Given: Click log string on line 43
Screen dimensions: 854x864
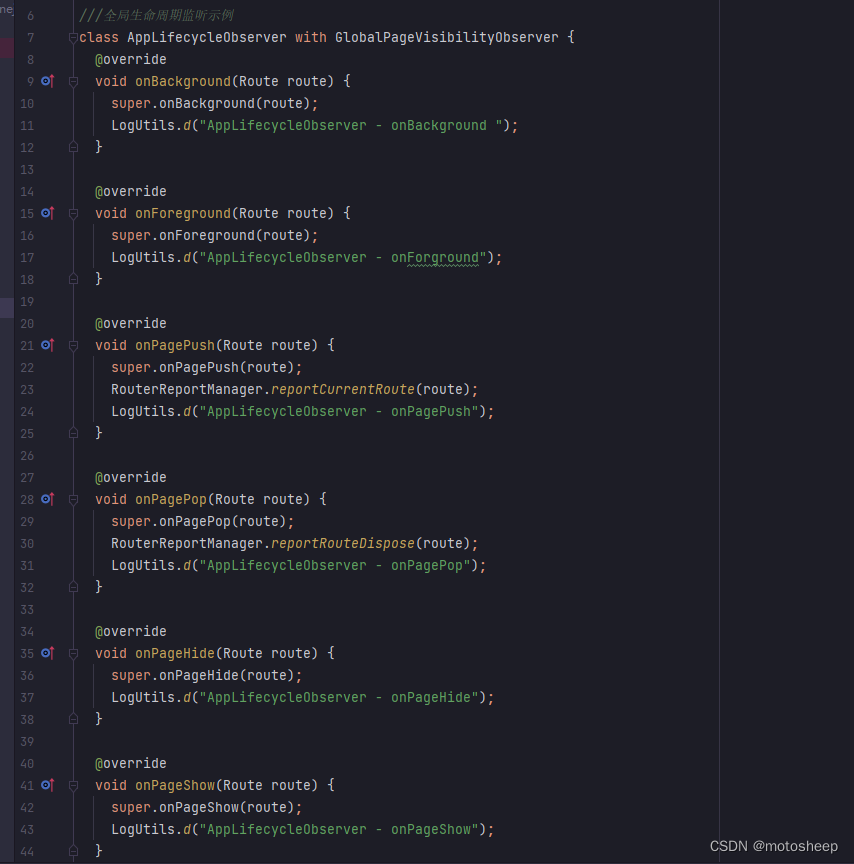Looking at the screenshot, I should click(x=339, y=829).
